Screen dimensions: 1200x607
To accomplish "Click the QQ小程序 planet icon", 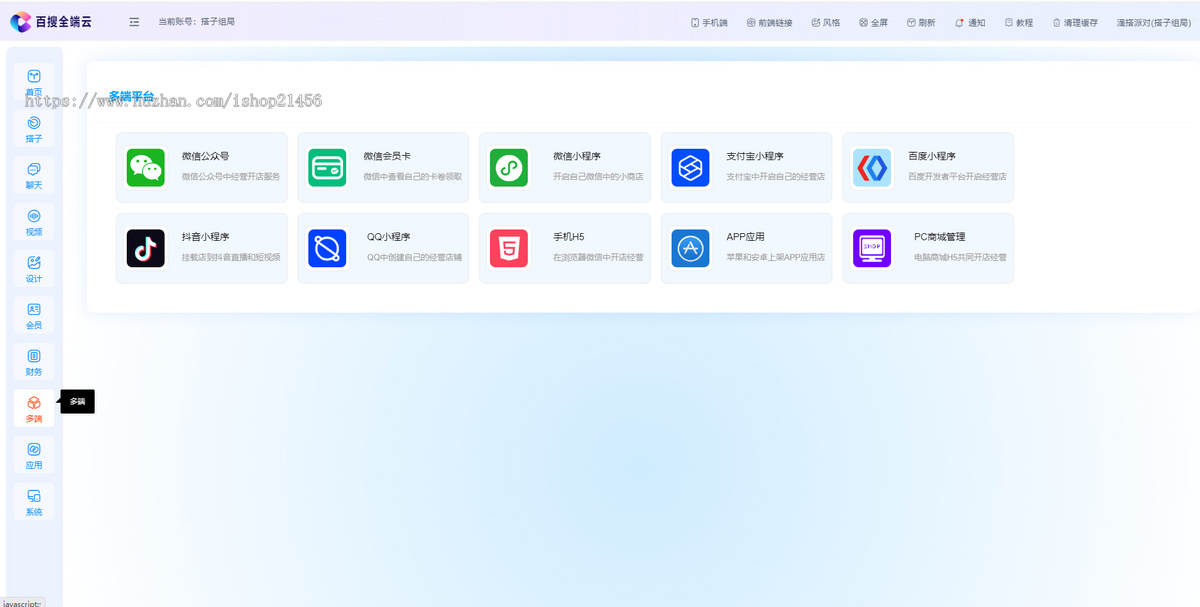I will (327, 248).
